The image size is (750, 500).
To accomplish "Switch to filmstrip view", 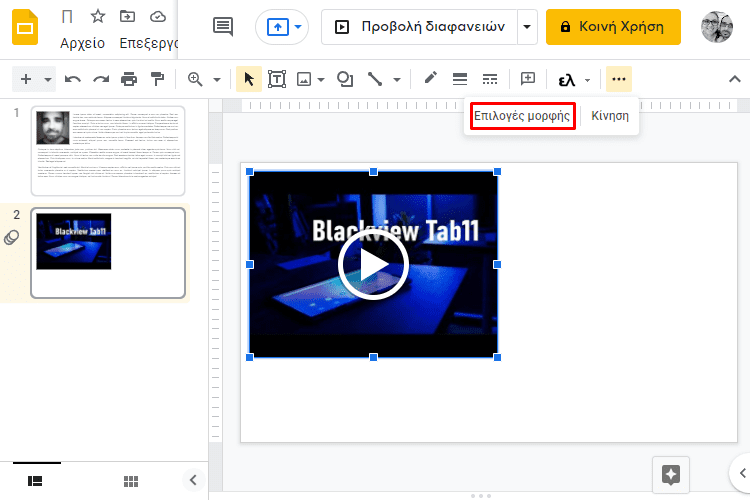I will 35,481.
